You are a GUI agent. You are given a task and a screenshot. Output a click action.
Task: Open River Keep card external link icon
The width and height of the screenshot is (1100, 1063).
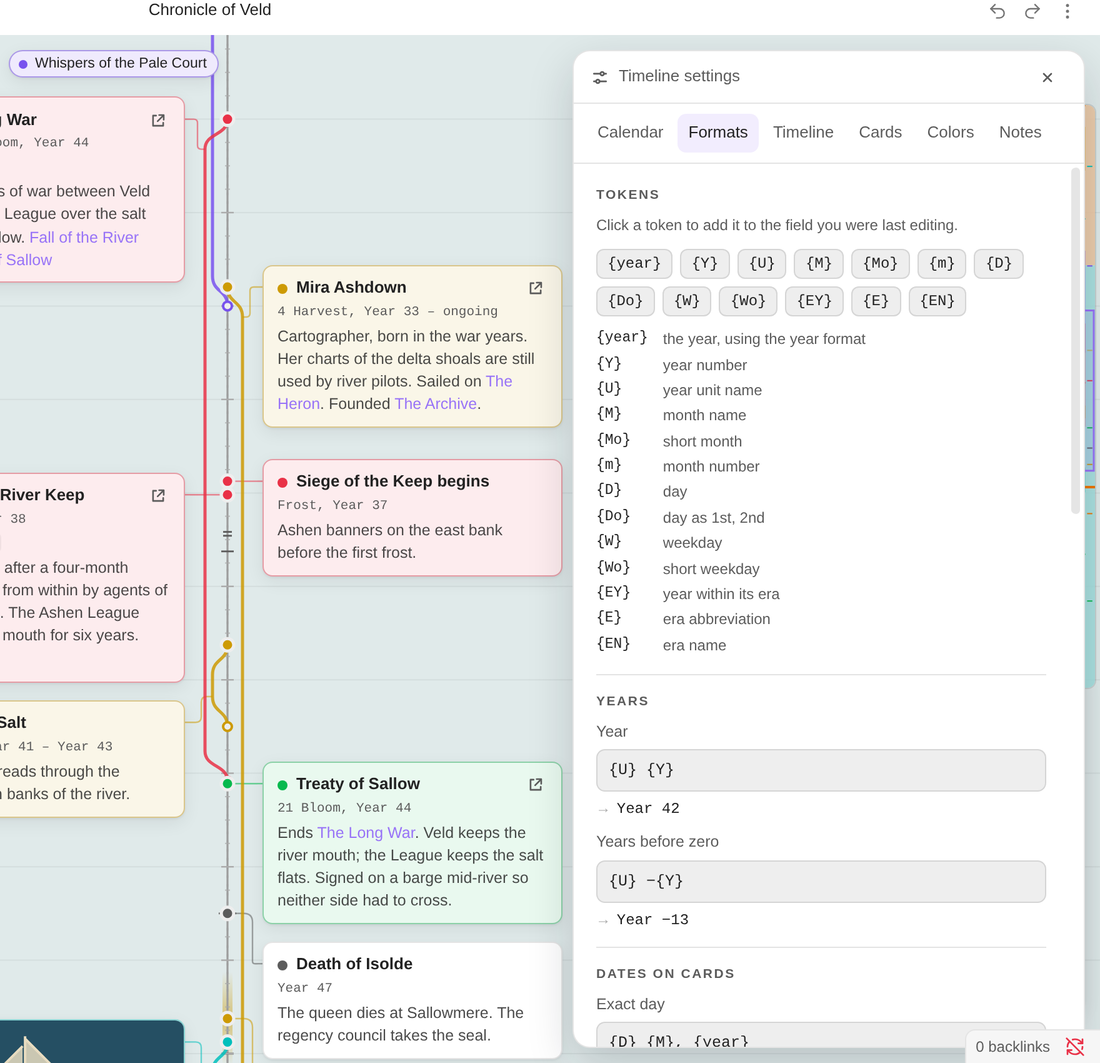[159, 495]
